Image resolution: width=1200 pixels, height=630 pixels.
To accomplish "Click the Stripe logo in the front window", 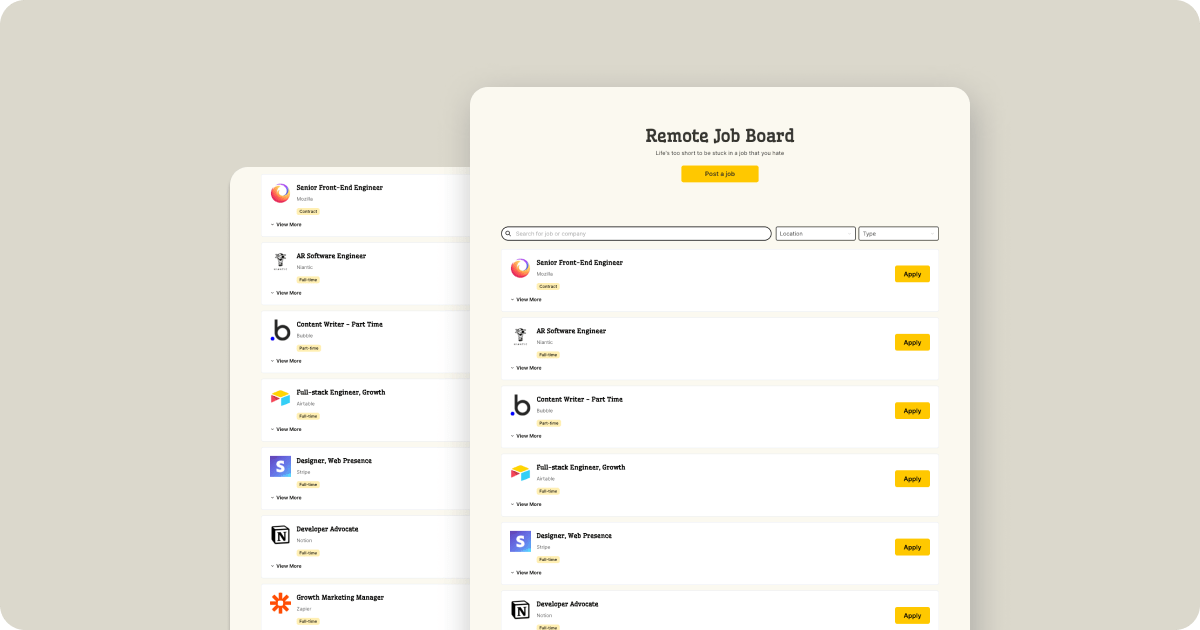I will (x=520, y=541).
